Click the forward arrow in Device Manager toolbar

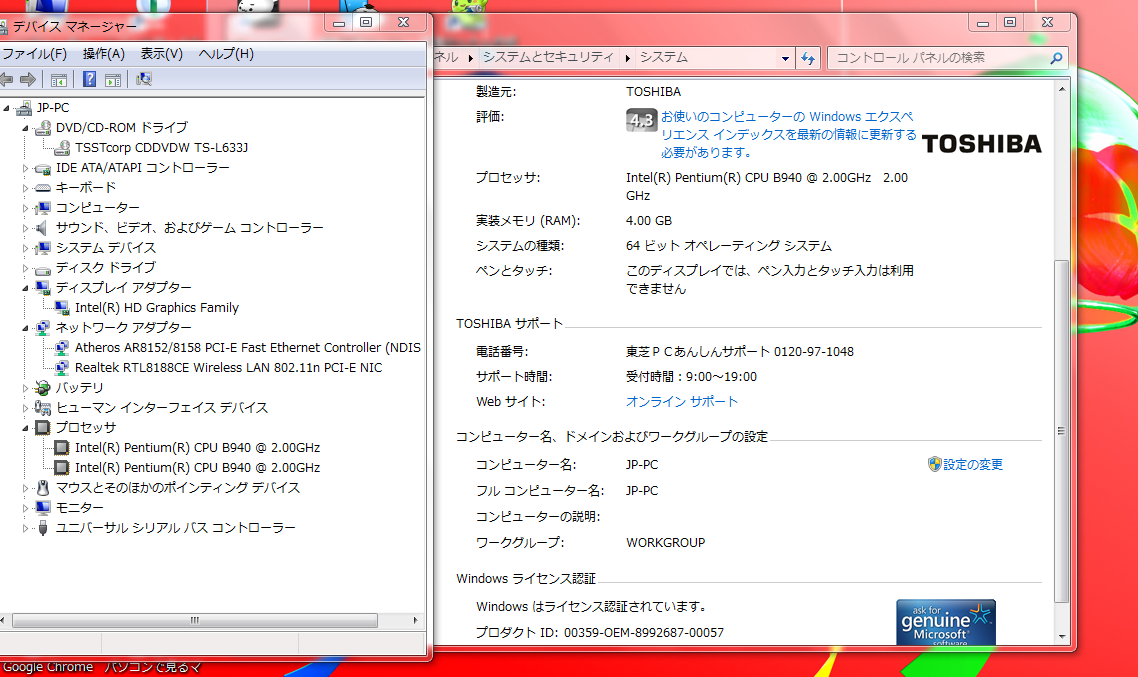point(28,79)
